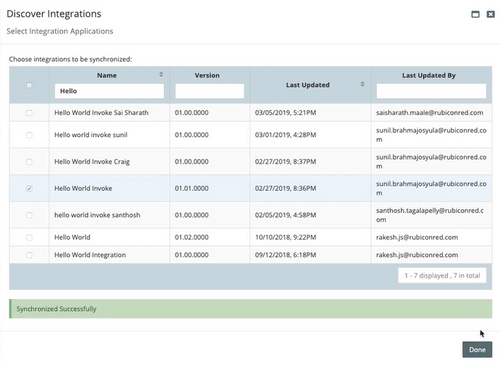Select the name Hello World Invoke Sai Sharath
The width and height of the screenshot is (500, 365).
click(101, 113)
